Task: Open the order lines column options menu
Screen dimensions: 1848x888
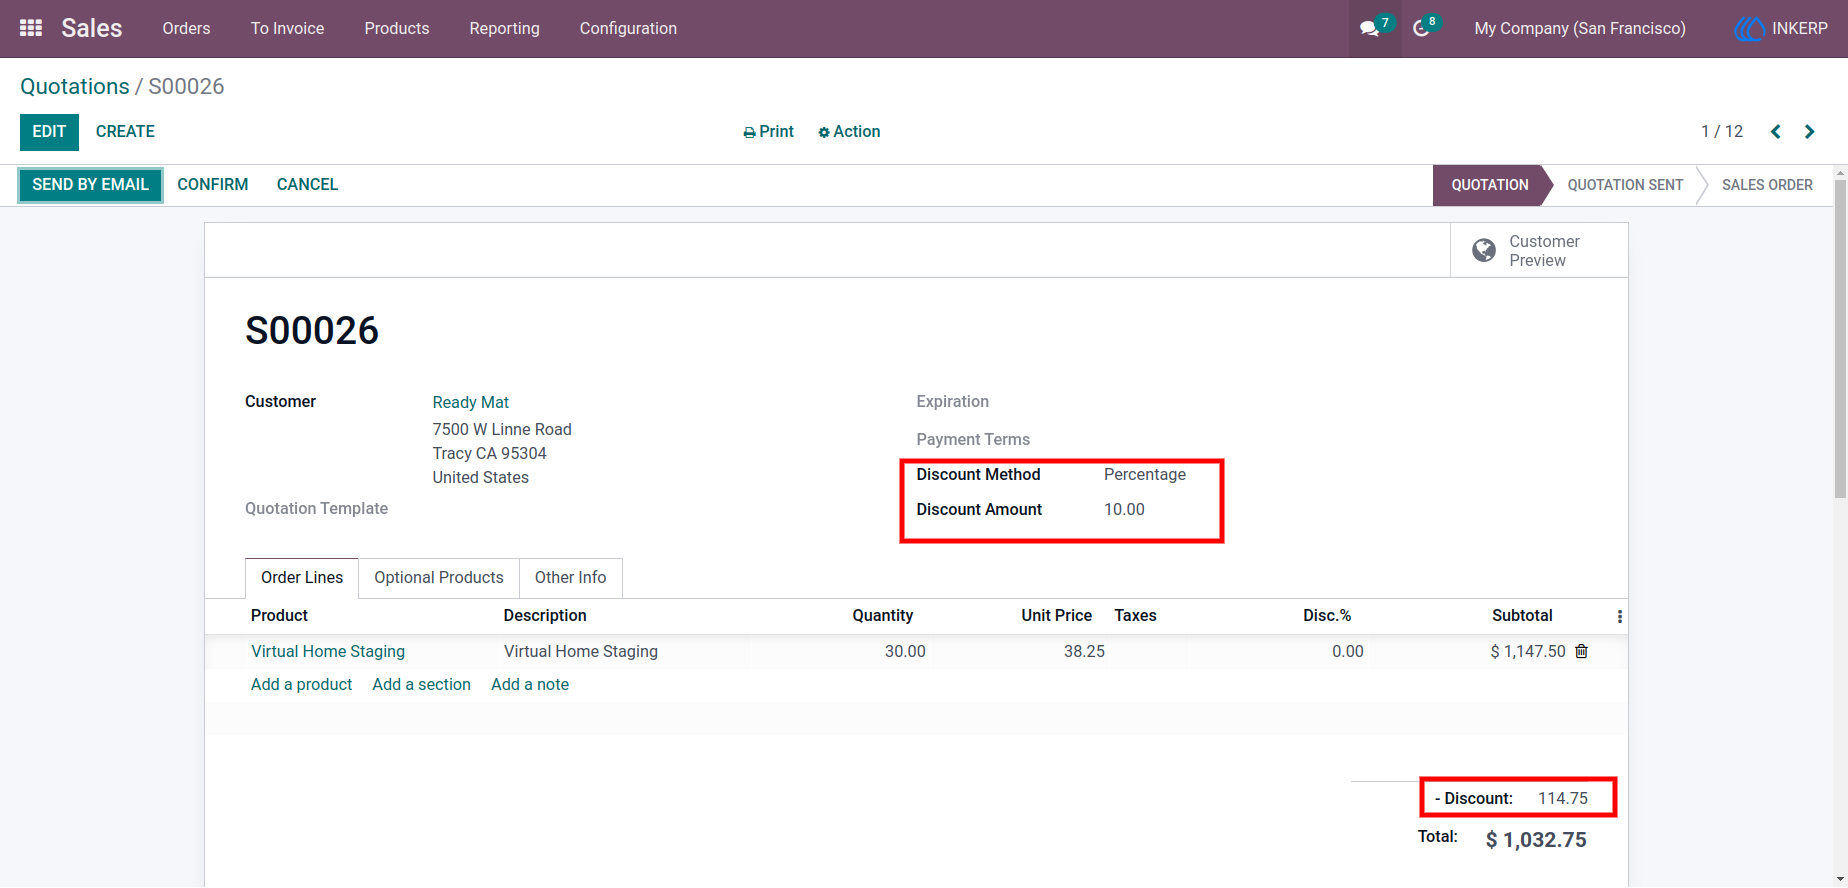Action: pyautogui.click(x=1619, y=616)
